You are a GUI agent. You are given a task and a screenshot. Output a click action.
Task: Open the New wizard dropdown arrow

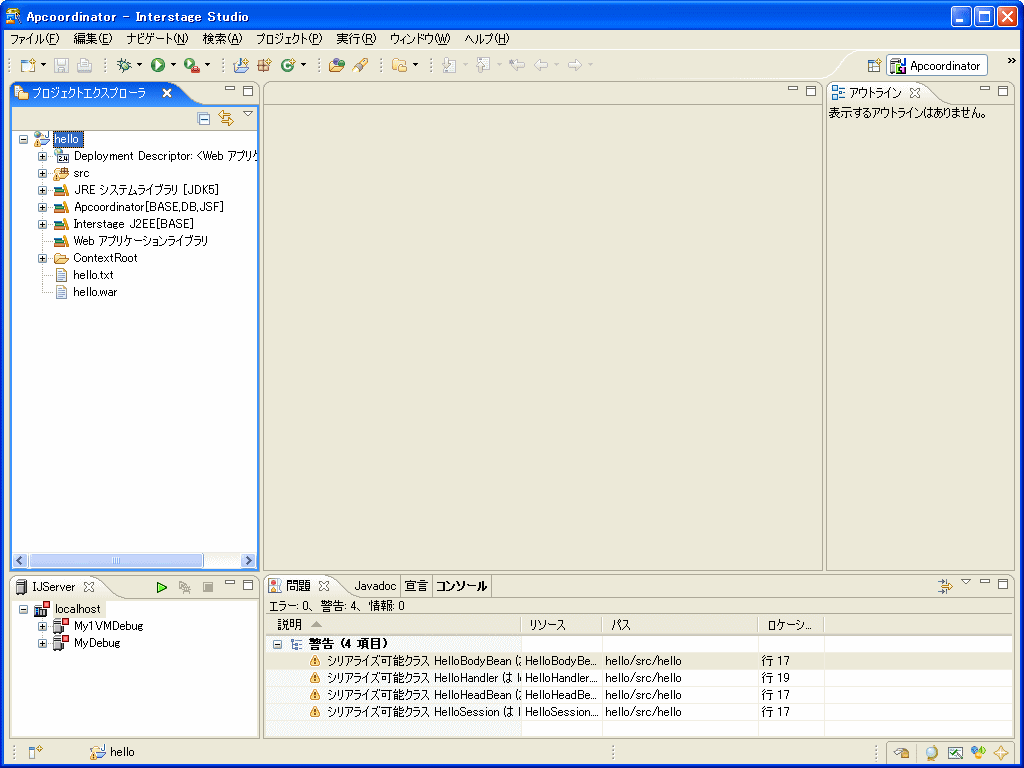[43, 65]
